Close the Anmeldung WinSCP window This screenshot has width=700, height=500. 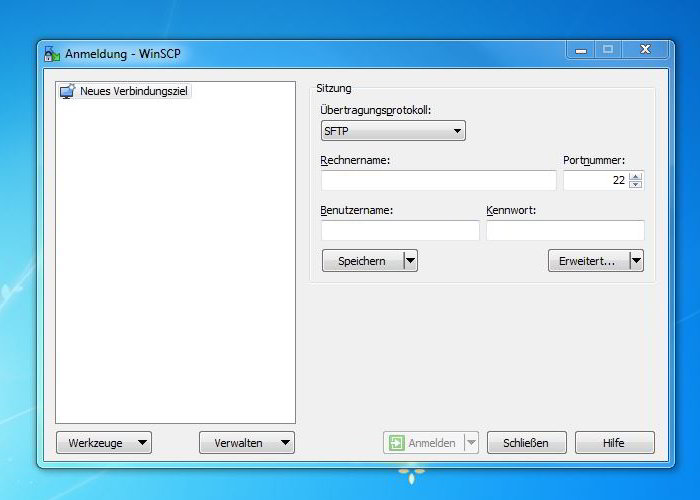tap(646, 50)
